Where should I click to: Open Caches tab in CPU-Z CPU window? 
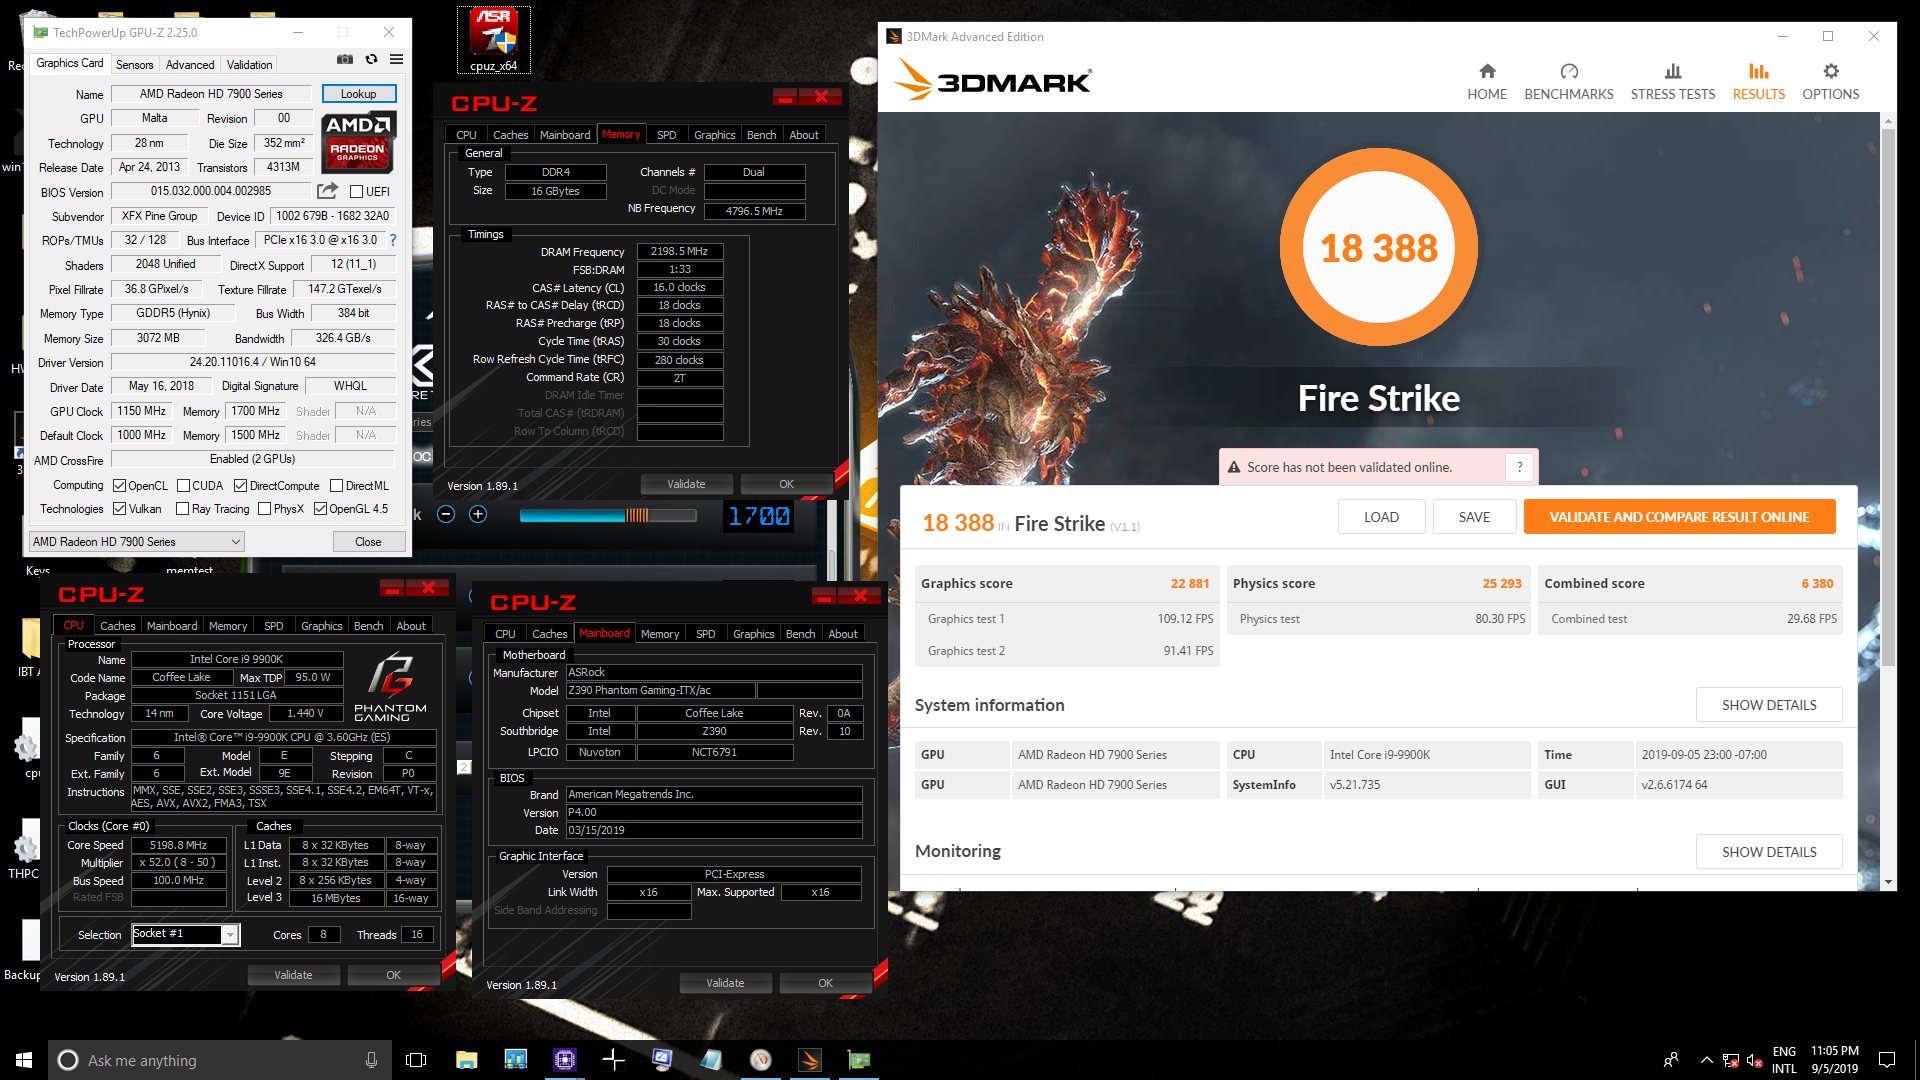117,626
